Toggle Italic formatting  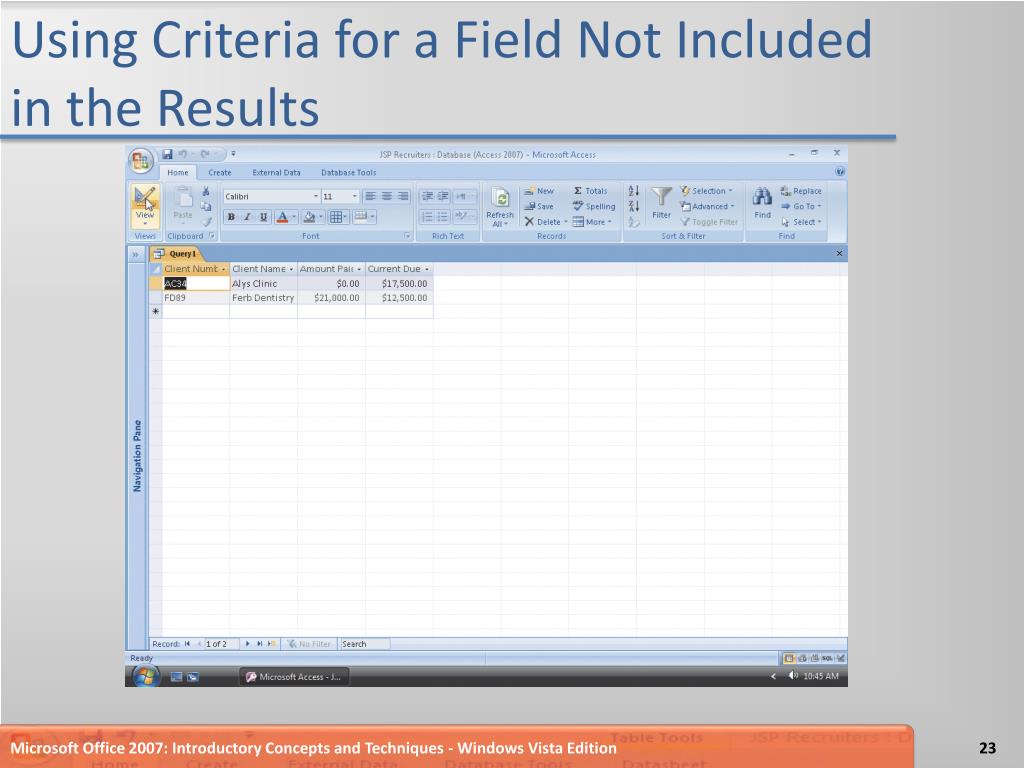247,217
